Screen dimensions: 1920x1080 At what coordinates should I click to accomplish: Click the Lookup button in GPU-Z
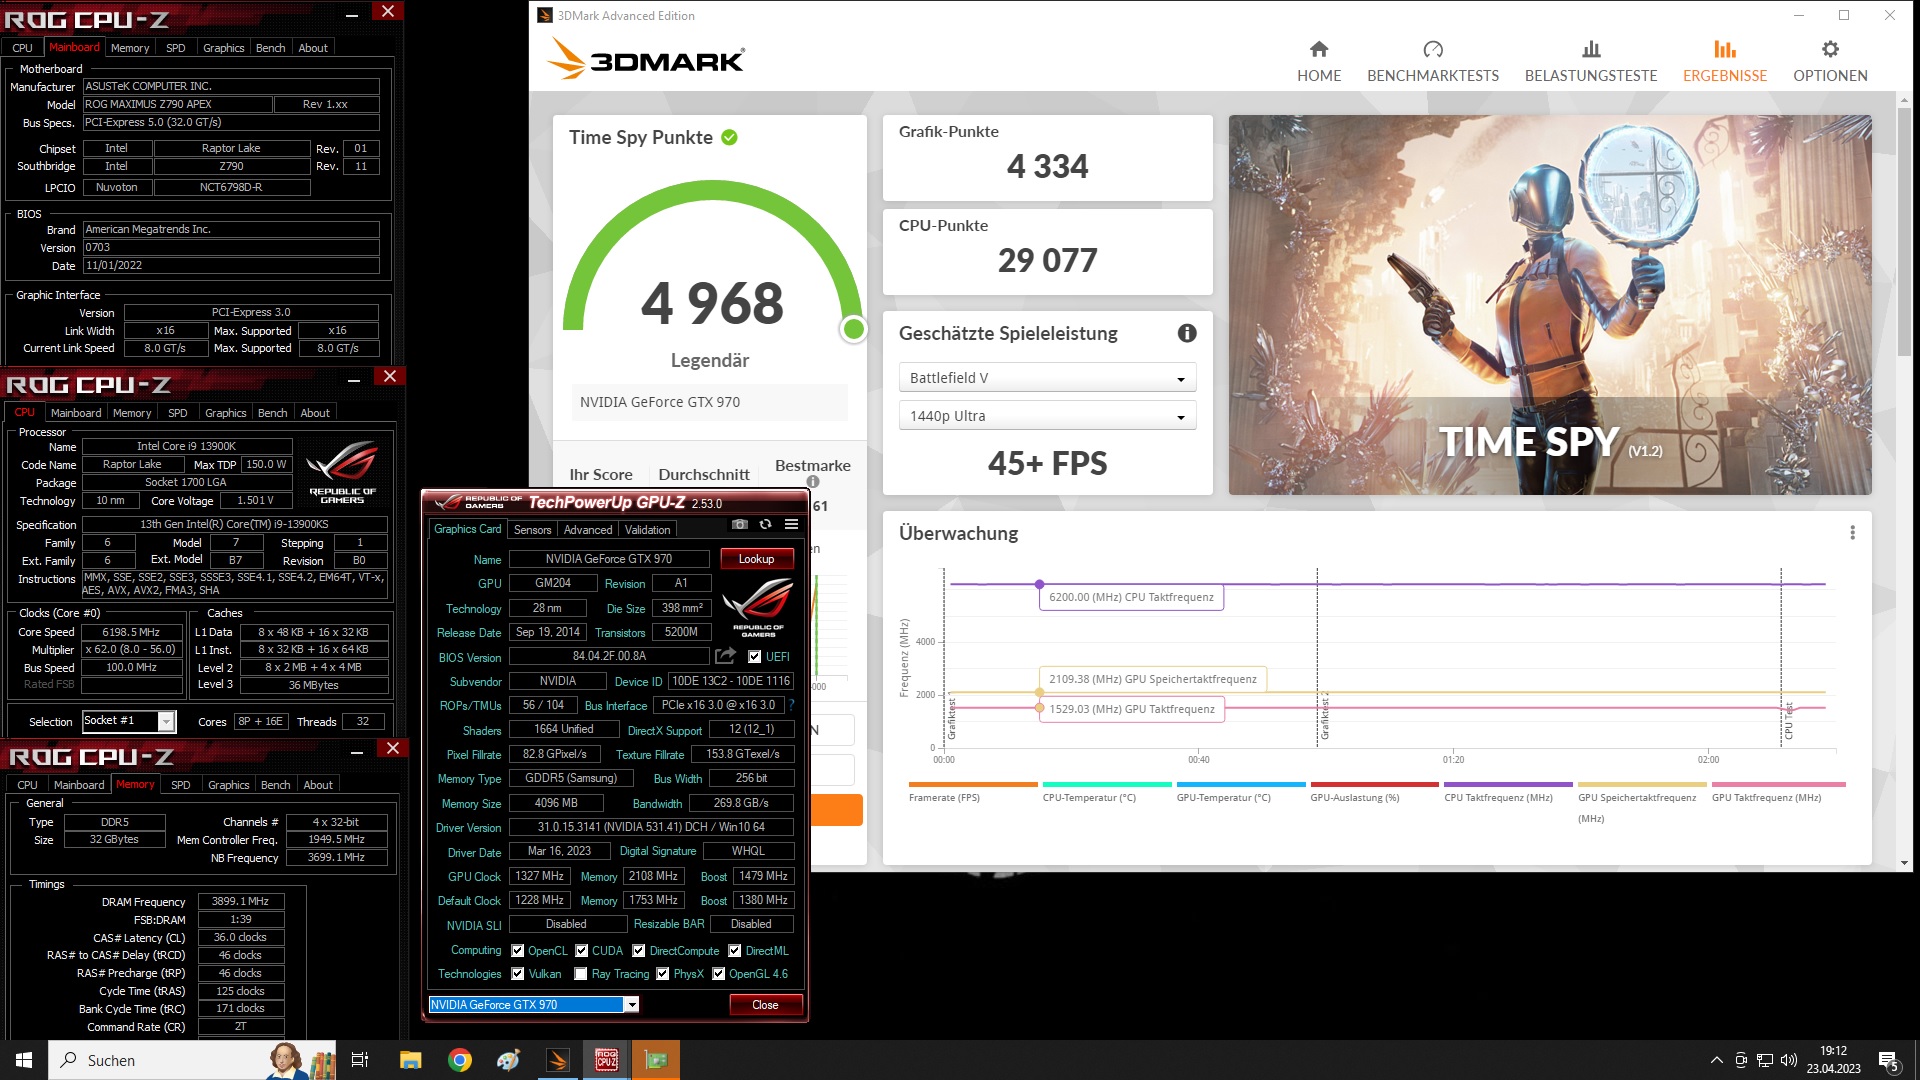[756, 559]
